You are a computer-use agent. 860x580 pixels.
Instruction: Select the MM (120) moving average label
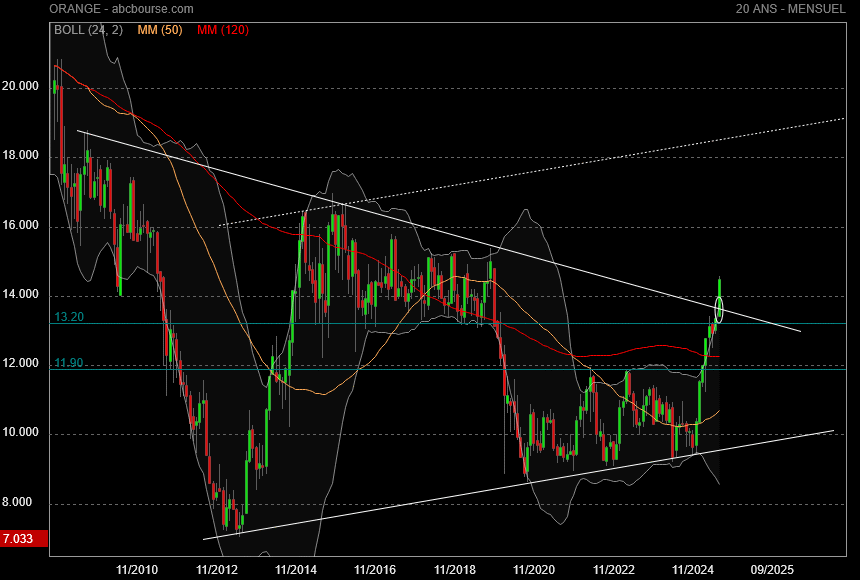pyautogui.click(x=223, y=30)
